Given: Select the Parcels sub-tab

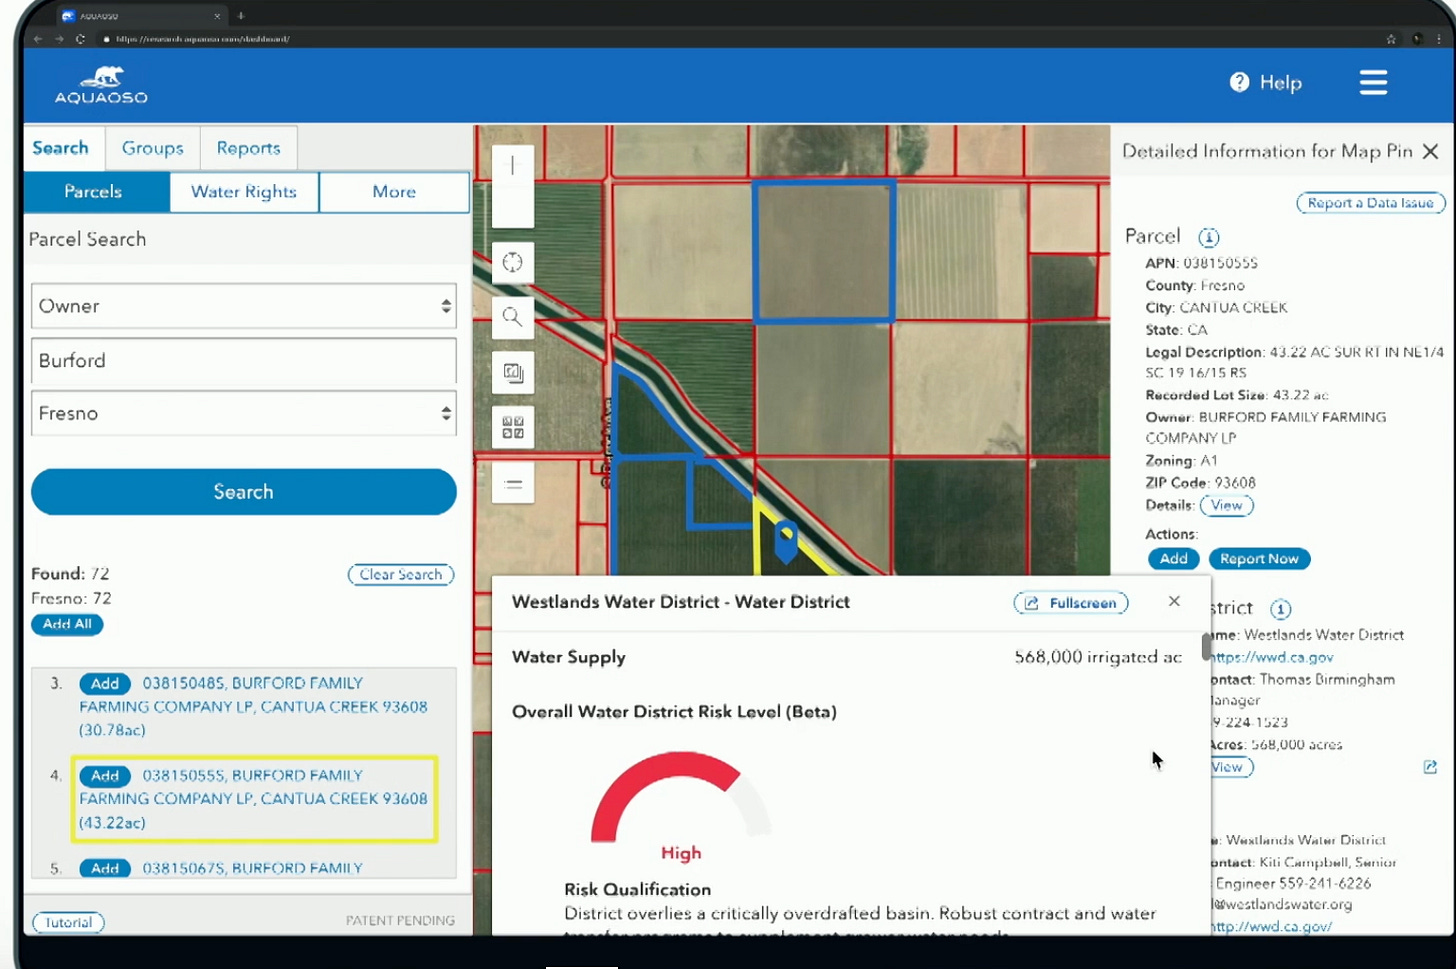Looking at the screenshot, I should pos(94,192).
